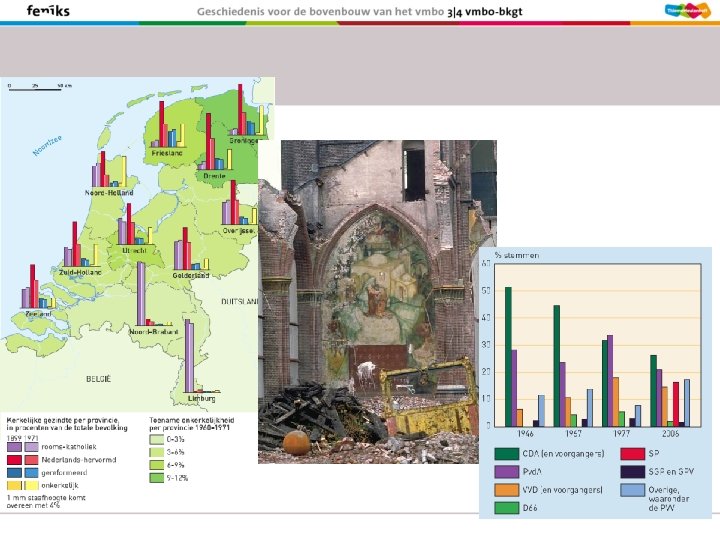Select the 'Noord-Holland' map label
This screenshot has width=720, height=540.
click(x=109, y=192)
